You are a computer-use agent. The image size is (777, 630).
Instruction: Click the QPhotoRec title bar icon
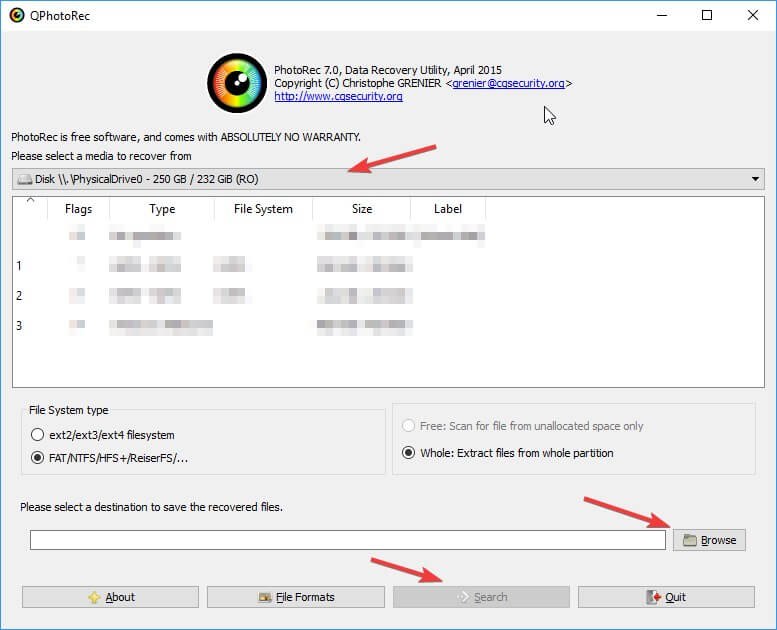tap(17, 15)
